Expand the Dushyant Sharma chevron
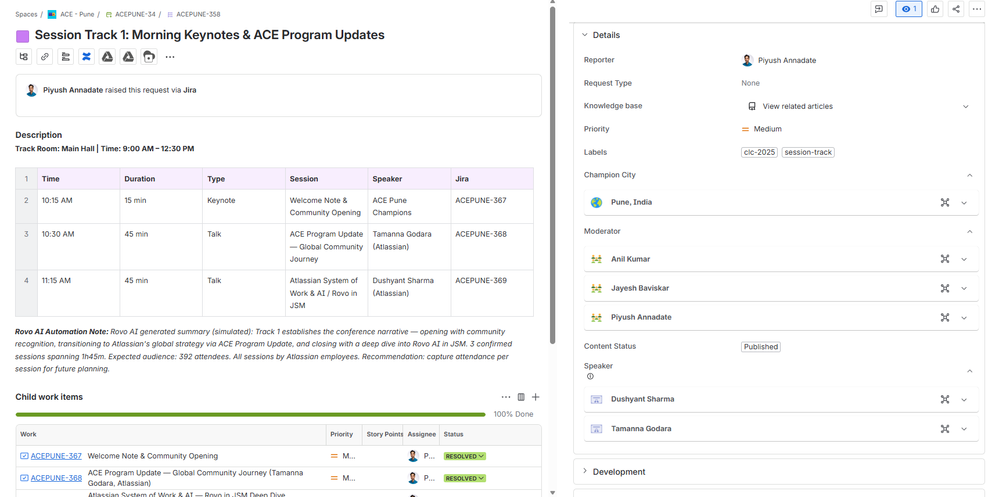The image size is (999, 497). [964, 400]
